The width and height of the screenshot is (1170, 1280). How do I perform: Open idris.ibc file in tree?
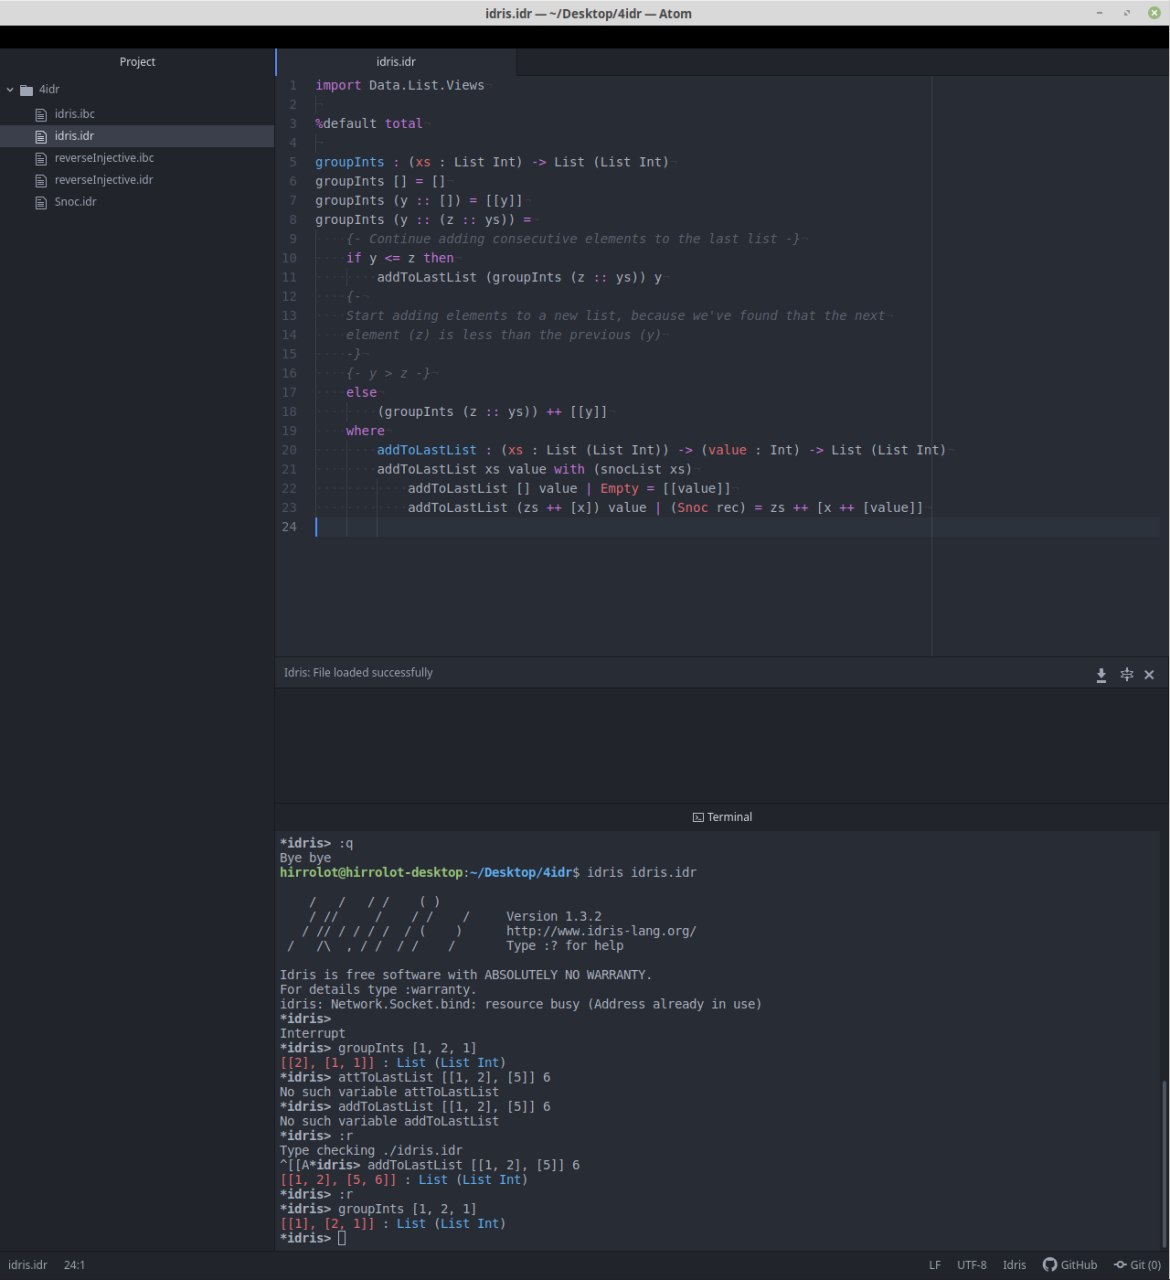point(74,114)
